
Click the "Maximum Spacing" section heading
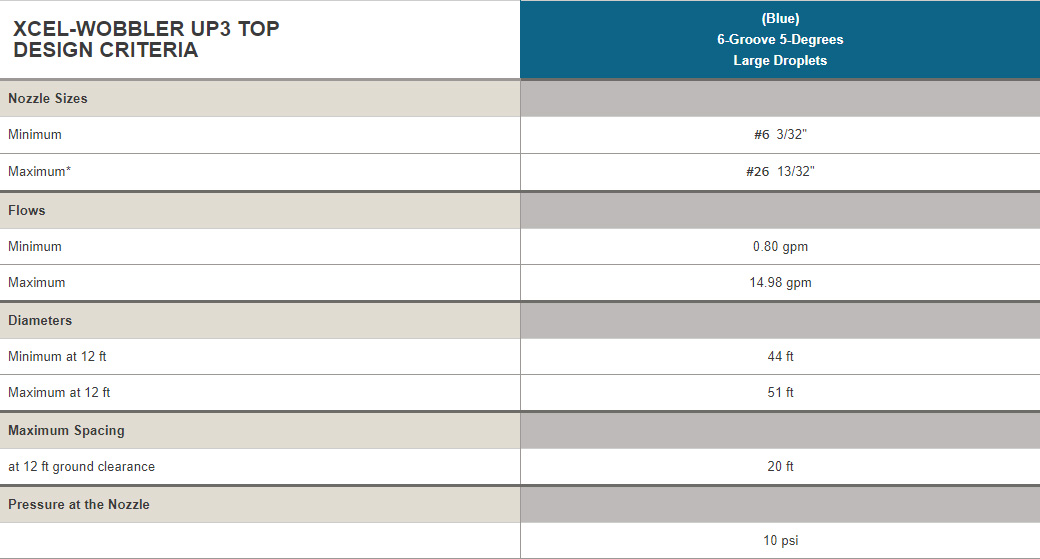[66, 431]
